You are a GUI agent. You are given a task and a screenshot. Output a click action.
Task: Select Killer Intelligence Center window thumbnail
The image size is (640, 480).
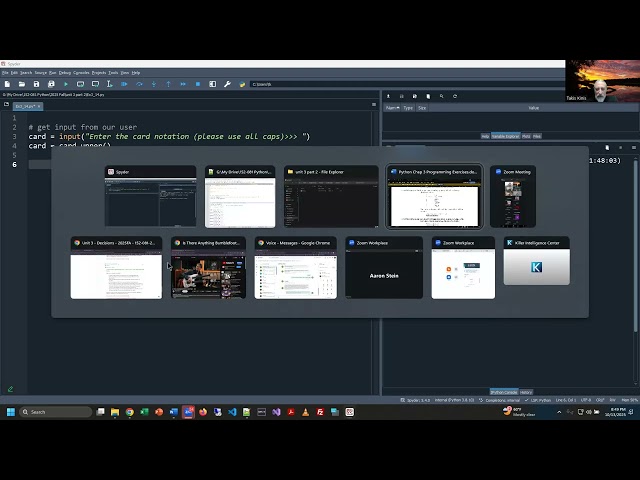pos(537,261)
